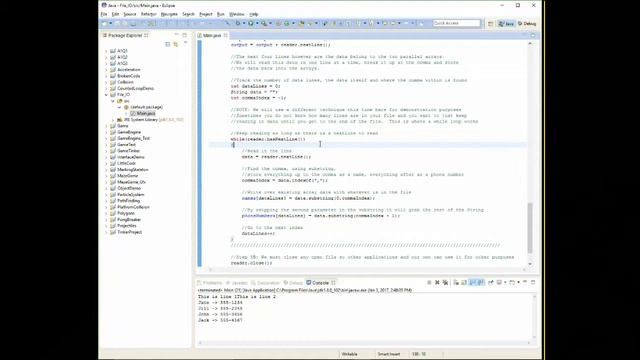Open the Refactor menu
The width and height of the screenshot is (640, 360).
coord(149,14)
